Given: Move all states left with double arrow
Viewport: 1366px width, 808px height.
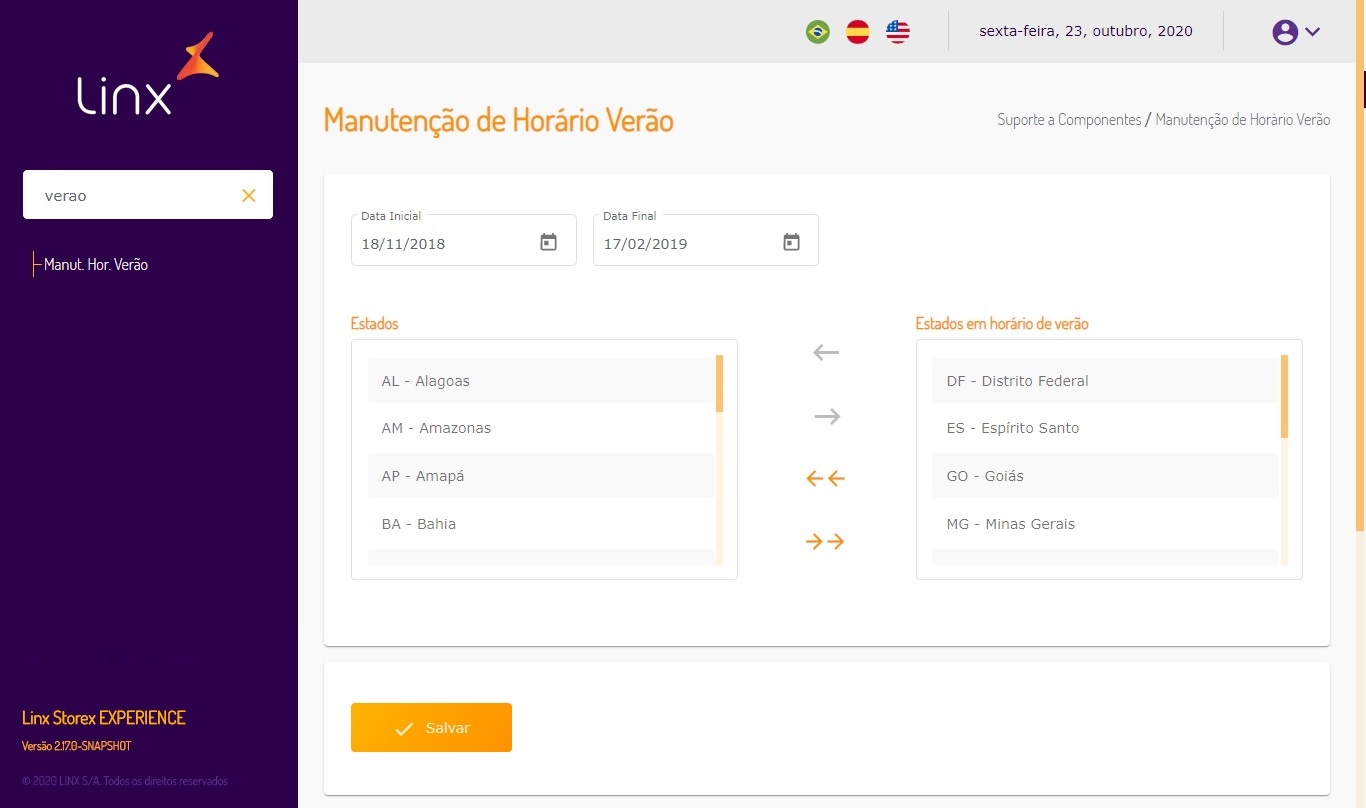Looking at the screenshot, I should pos(826,479).
